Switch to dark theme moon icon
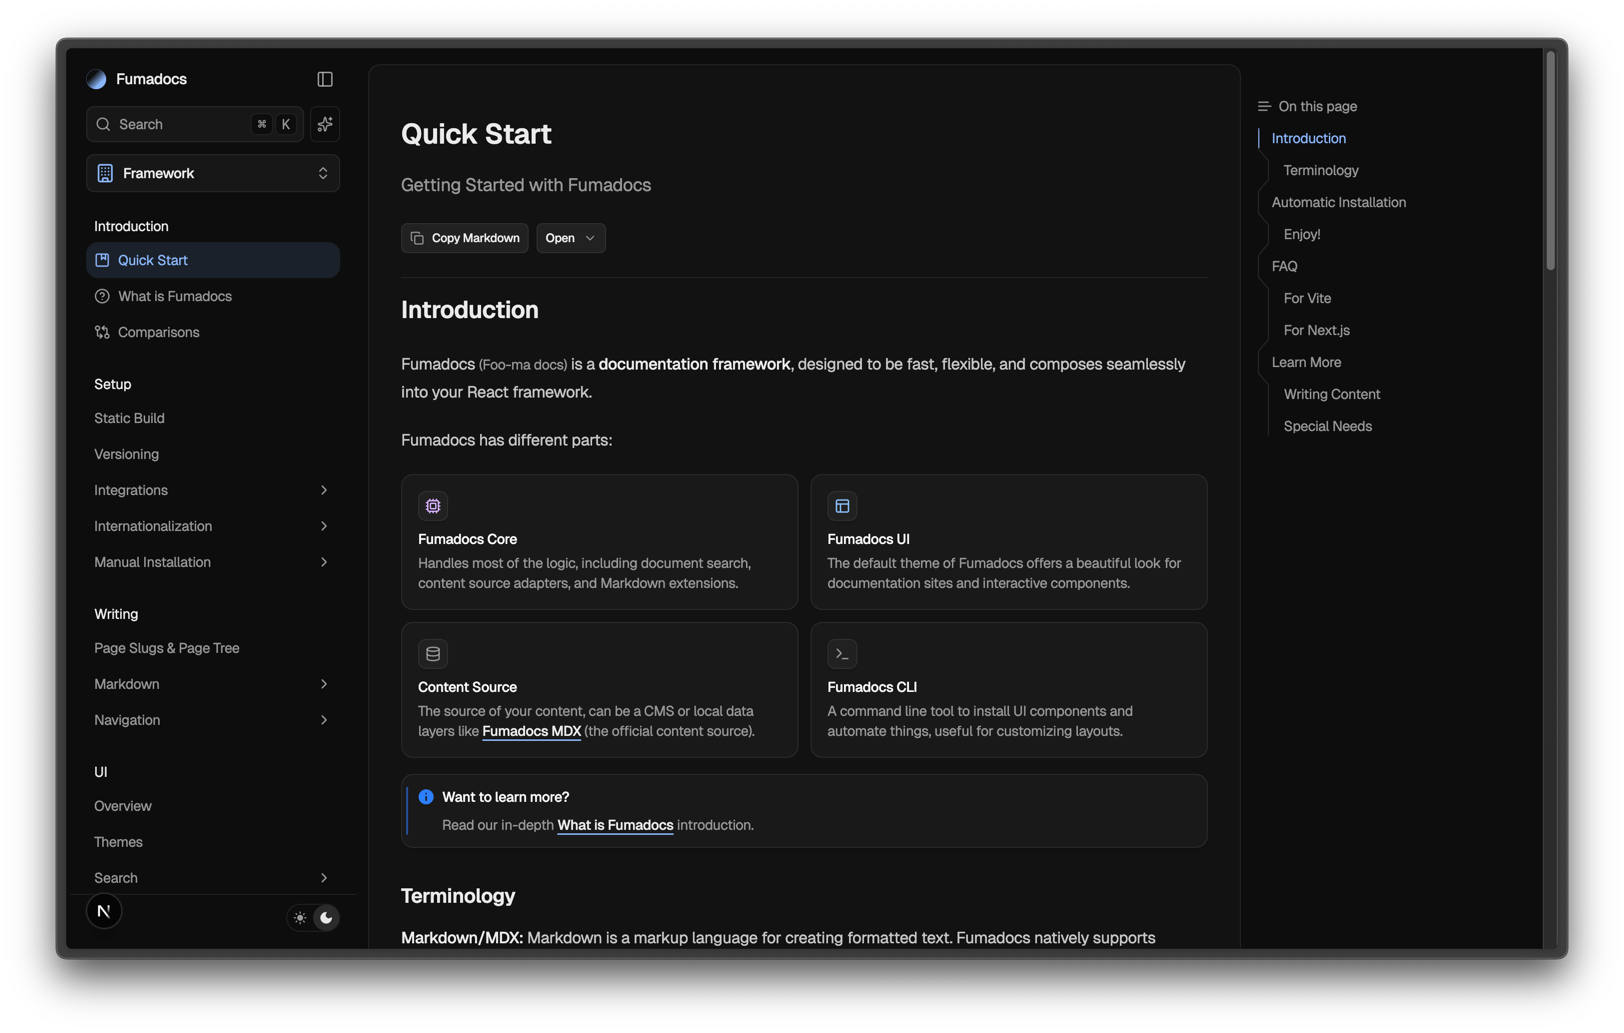 tap(326, 918)
